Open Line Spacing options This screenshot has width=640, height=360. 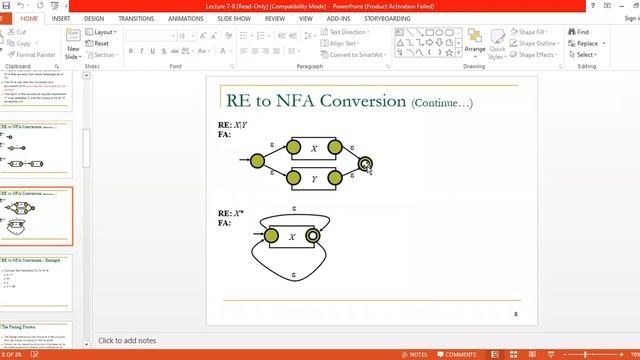pos(310,36)
